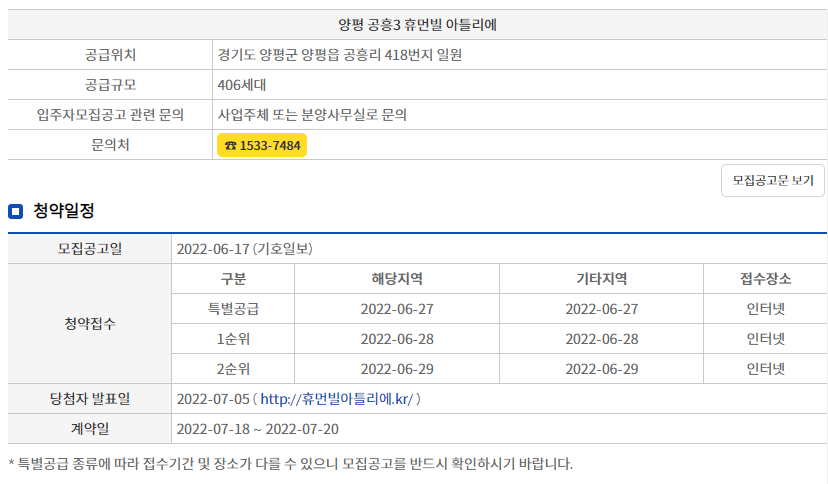Select contract period 2022-07-18 ~ 2022-07-20
The image size is (828, 484).
pyautogui.click(x=257, y=429)
